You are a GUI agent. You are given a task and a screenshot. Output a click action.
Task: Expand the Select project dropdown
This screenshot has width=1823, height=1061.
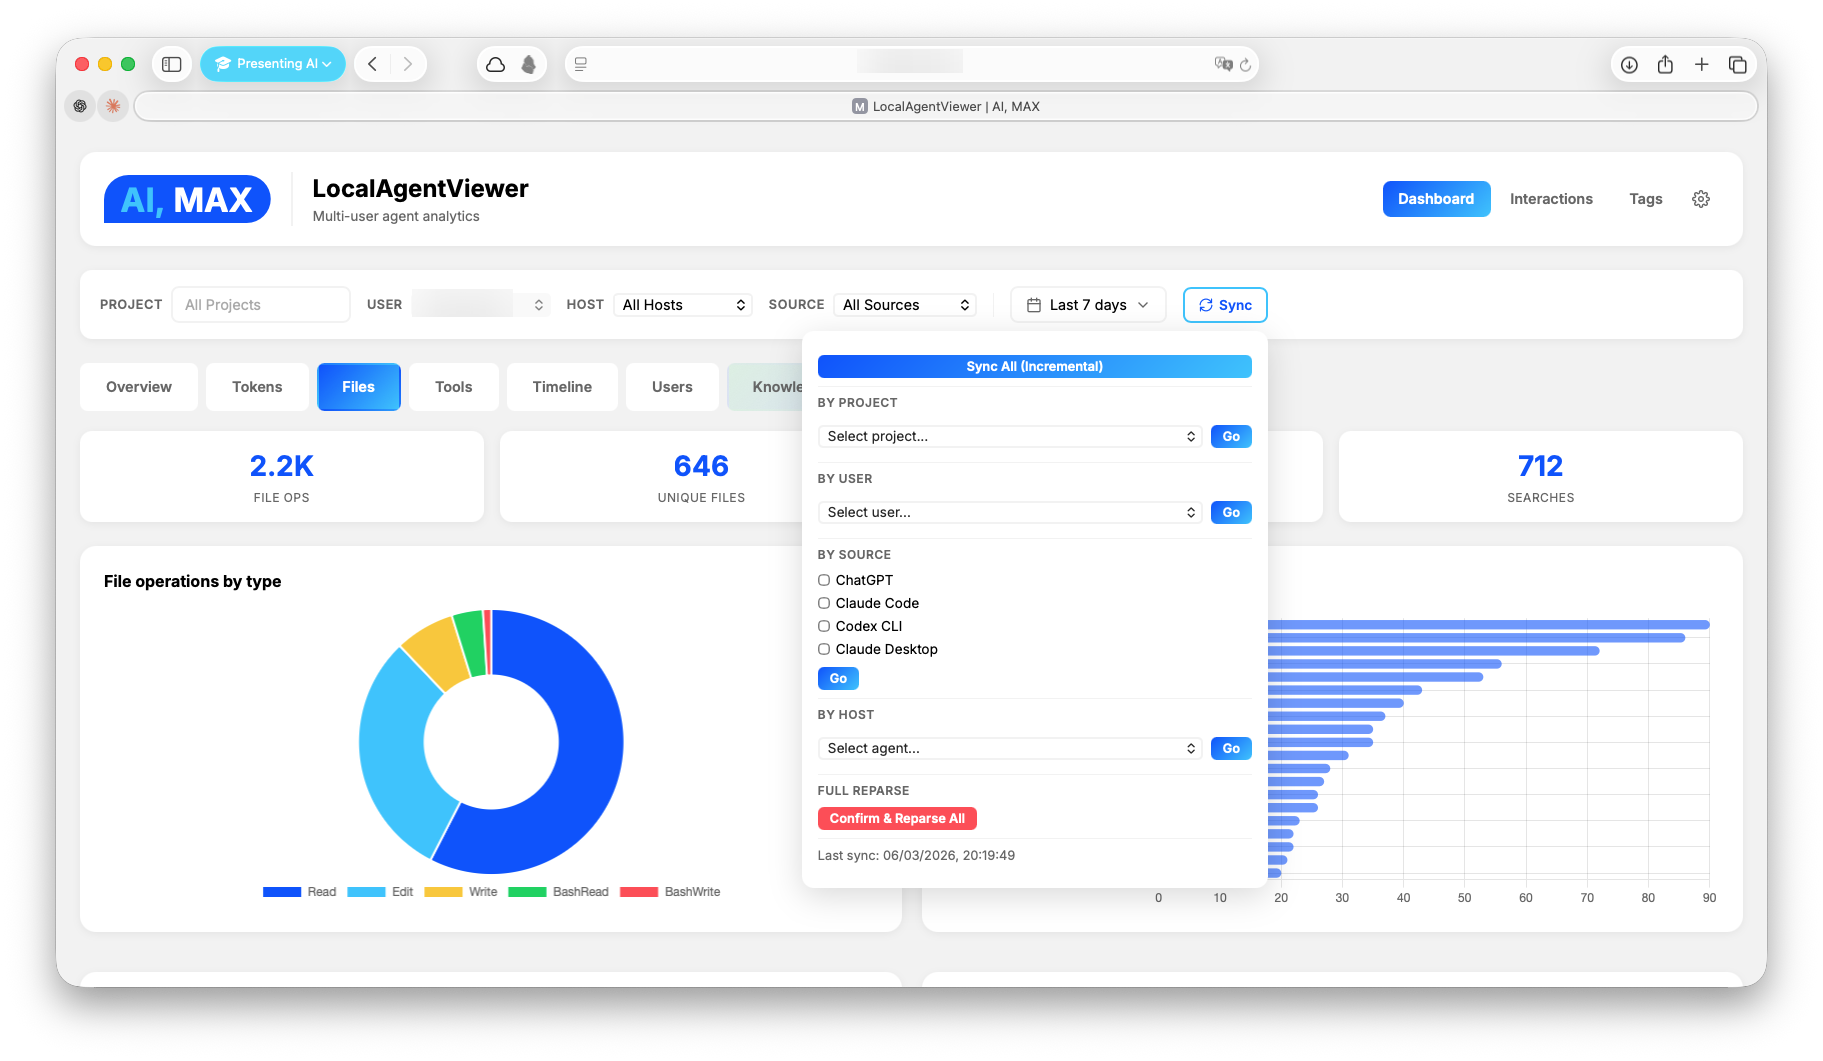tap(1009, 436)
